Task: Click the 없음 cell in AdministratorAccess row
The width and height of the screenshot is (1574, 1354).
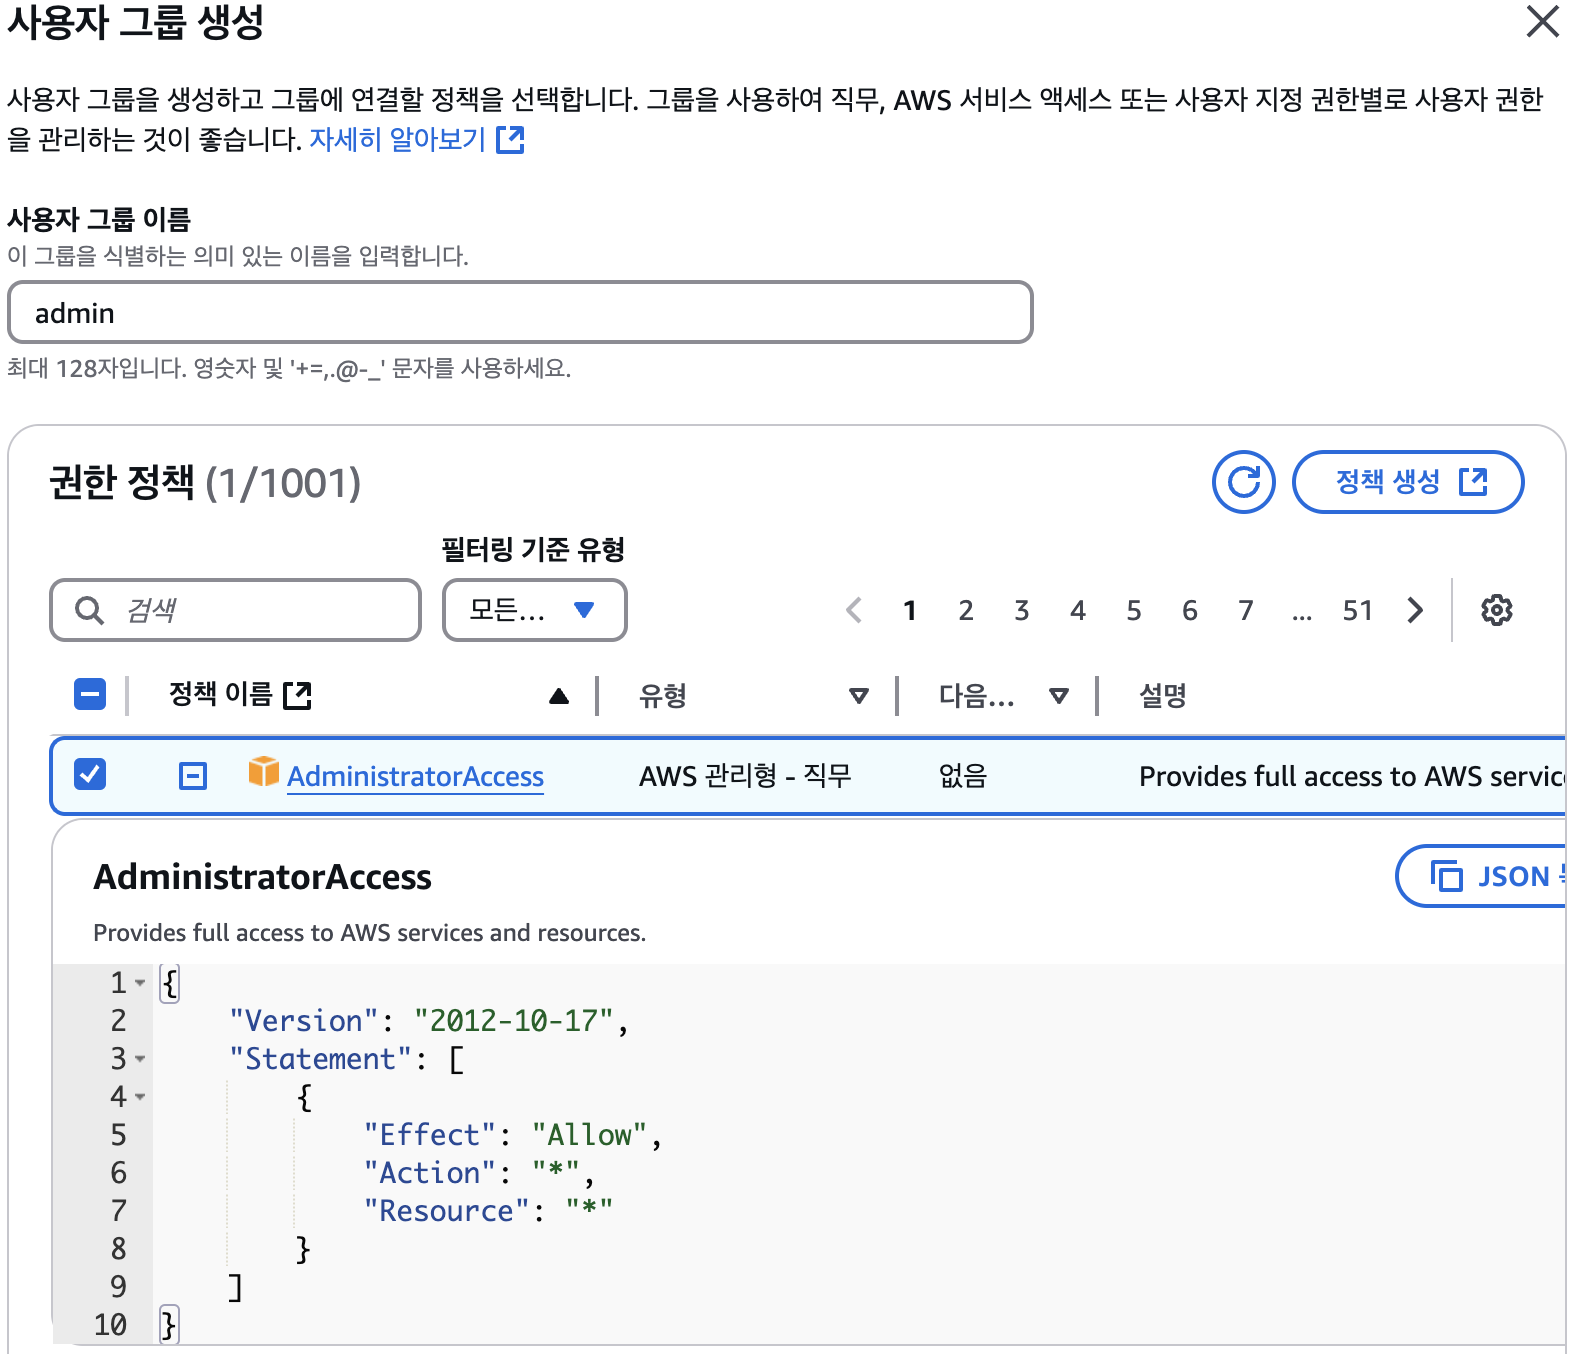Action: click(x=963, y=776)
